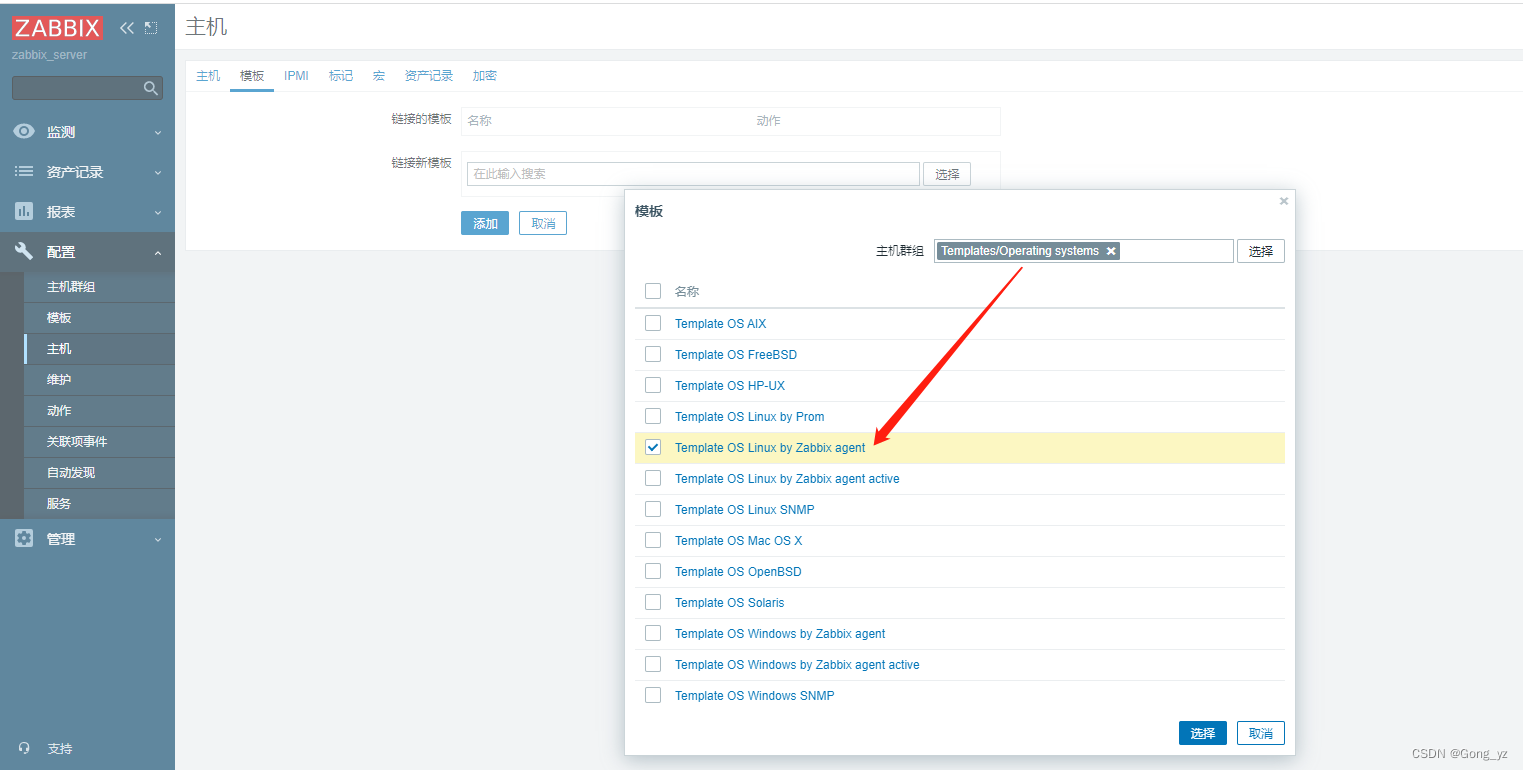Check Template OS Windows by Zabbix agent active checkbox
The image size is (1523, 770).
coord(653,664)
